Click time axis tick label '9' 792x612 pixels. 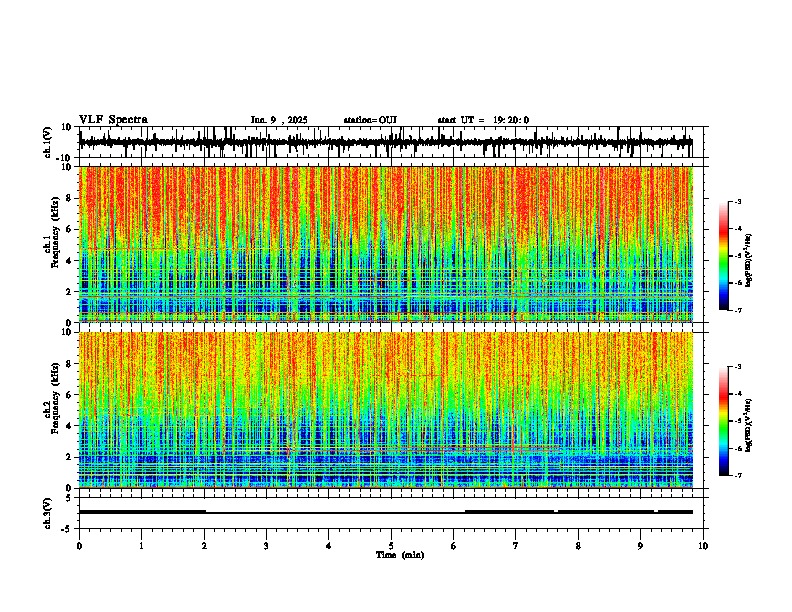click(640, 546)
